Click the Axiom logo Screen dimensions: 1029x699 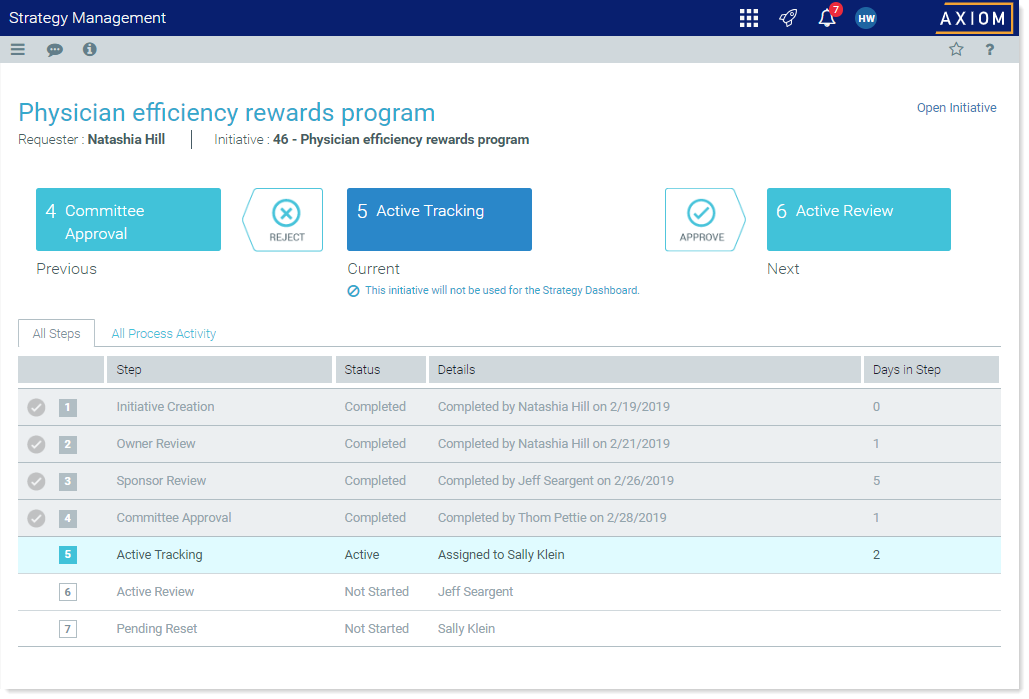[x=972, y=18]
